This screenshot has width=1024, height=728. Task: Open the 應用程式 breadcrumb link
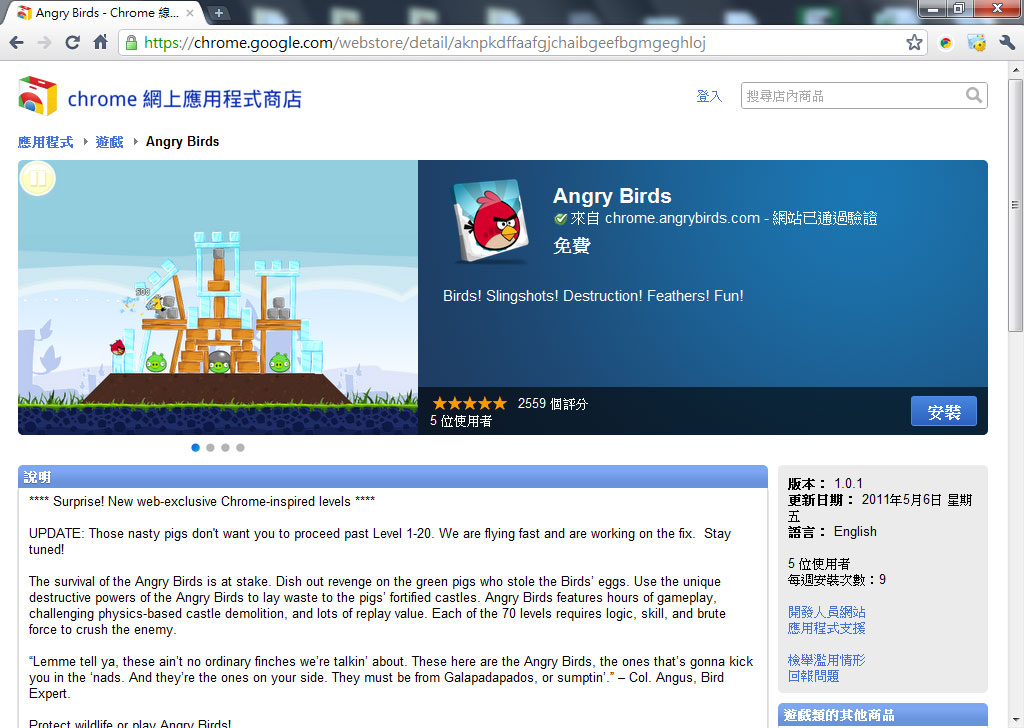click(46, 142)
